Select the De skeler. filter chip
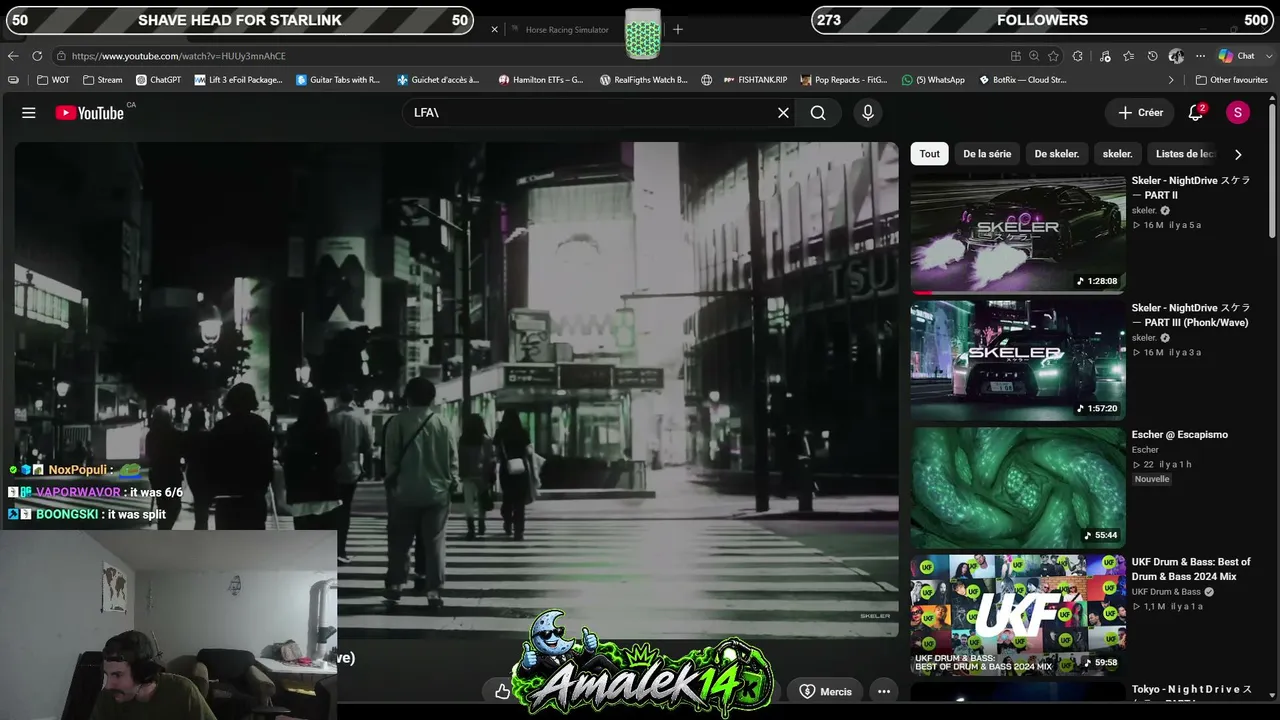Screen dimensions: 1280x720 [1057, 154]
